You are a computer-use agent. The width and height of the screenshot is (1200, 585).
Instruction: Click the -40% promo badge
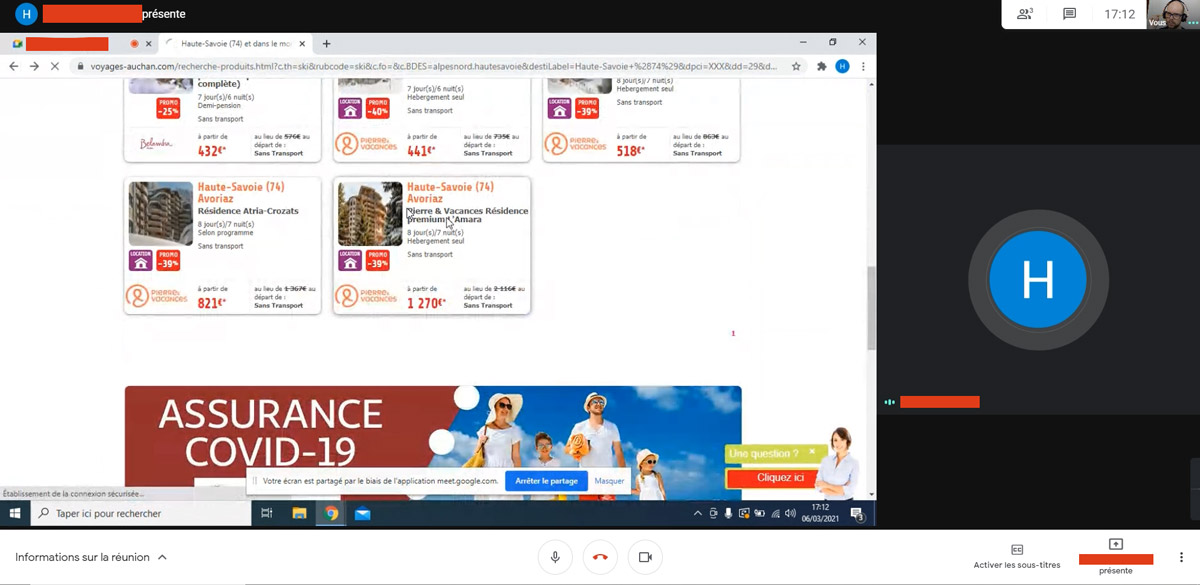coord(377,108)
